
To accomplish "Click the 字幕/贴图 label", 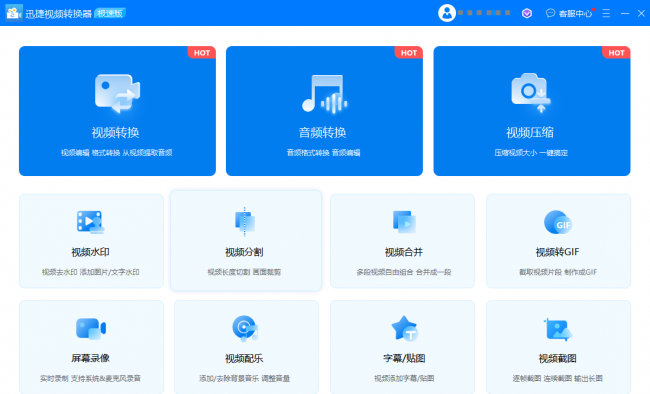I will (404, 358).
